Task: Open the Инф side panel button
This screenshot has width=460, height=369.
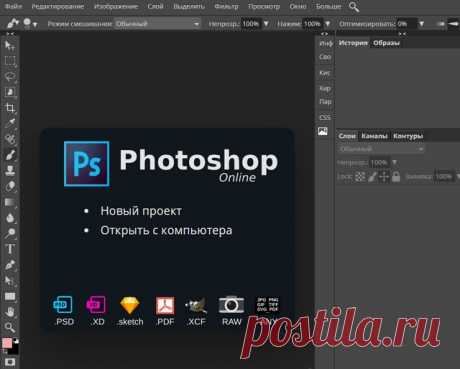Action: click(x=326, y=44)
